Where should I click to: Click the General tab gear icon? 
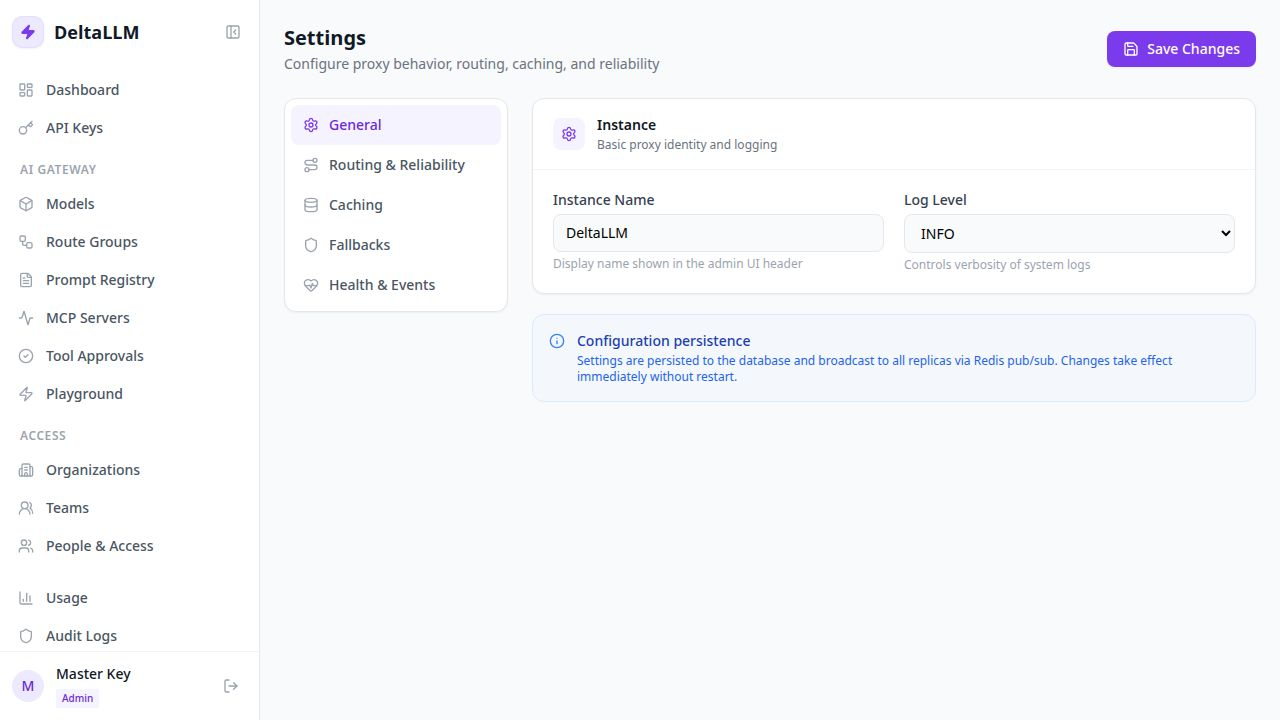tap(311, 125)
